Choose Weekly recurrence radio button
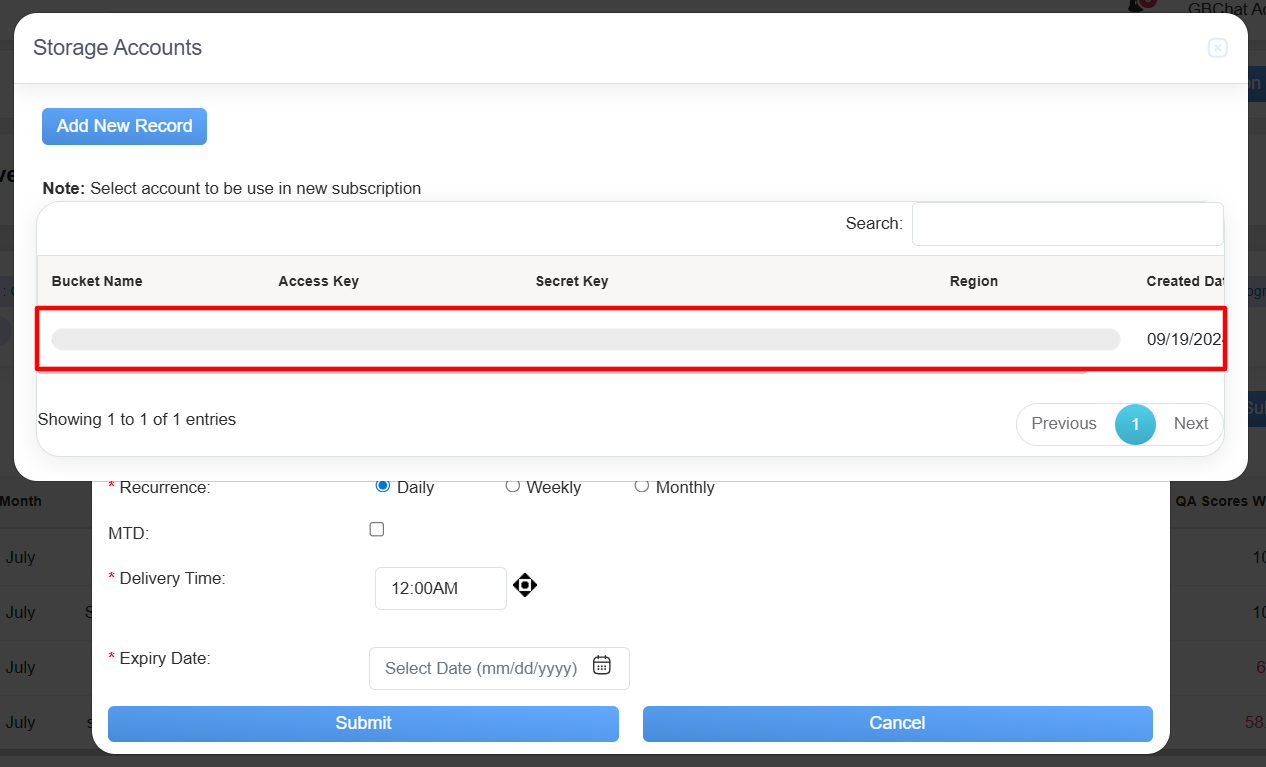This screenshot has height=767, width=1266. 512,486
